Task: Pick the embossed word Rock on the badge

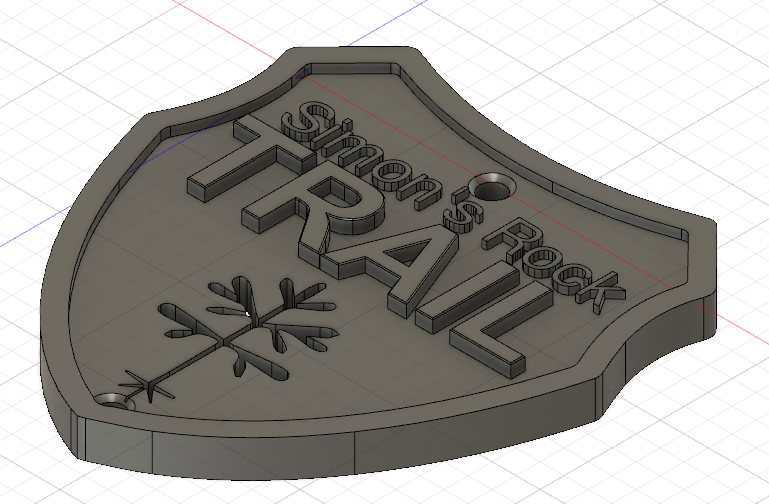Action: (554, 265)
